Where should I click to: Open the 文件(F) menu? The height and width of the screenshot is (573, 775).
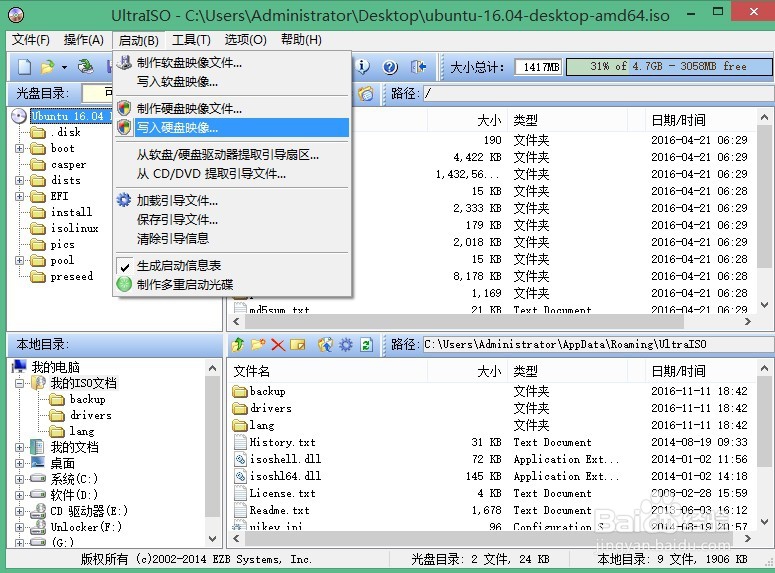pyautogui.click(x=31, y=40)
